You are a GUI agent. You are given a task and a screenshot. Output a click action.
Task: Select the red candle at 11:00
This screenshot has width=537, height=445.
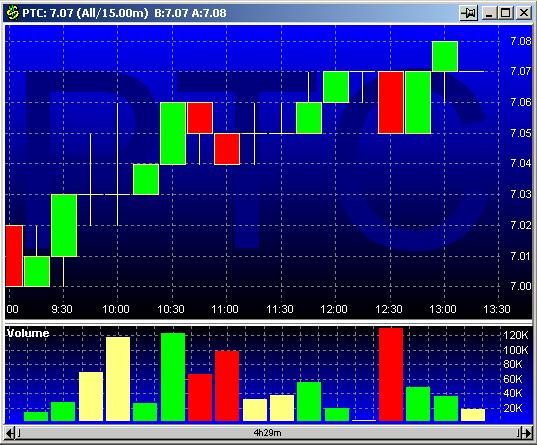point(227,149)
